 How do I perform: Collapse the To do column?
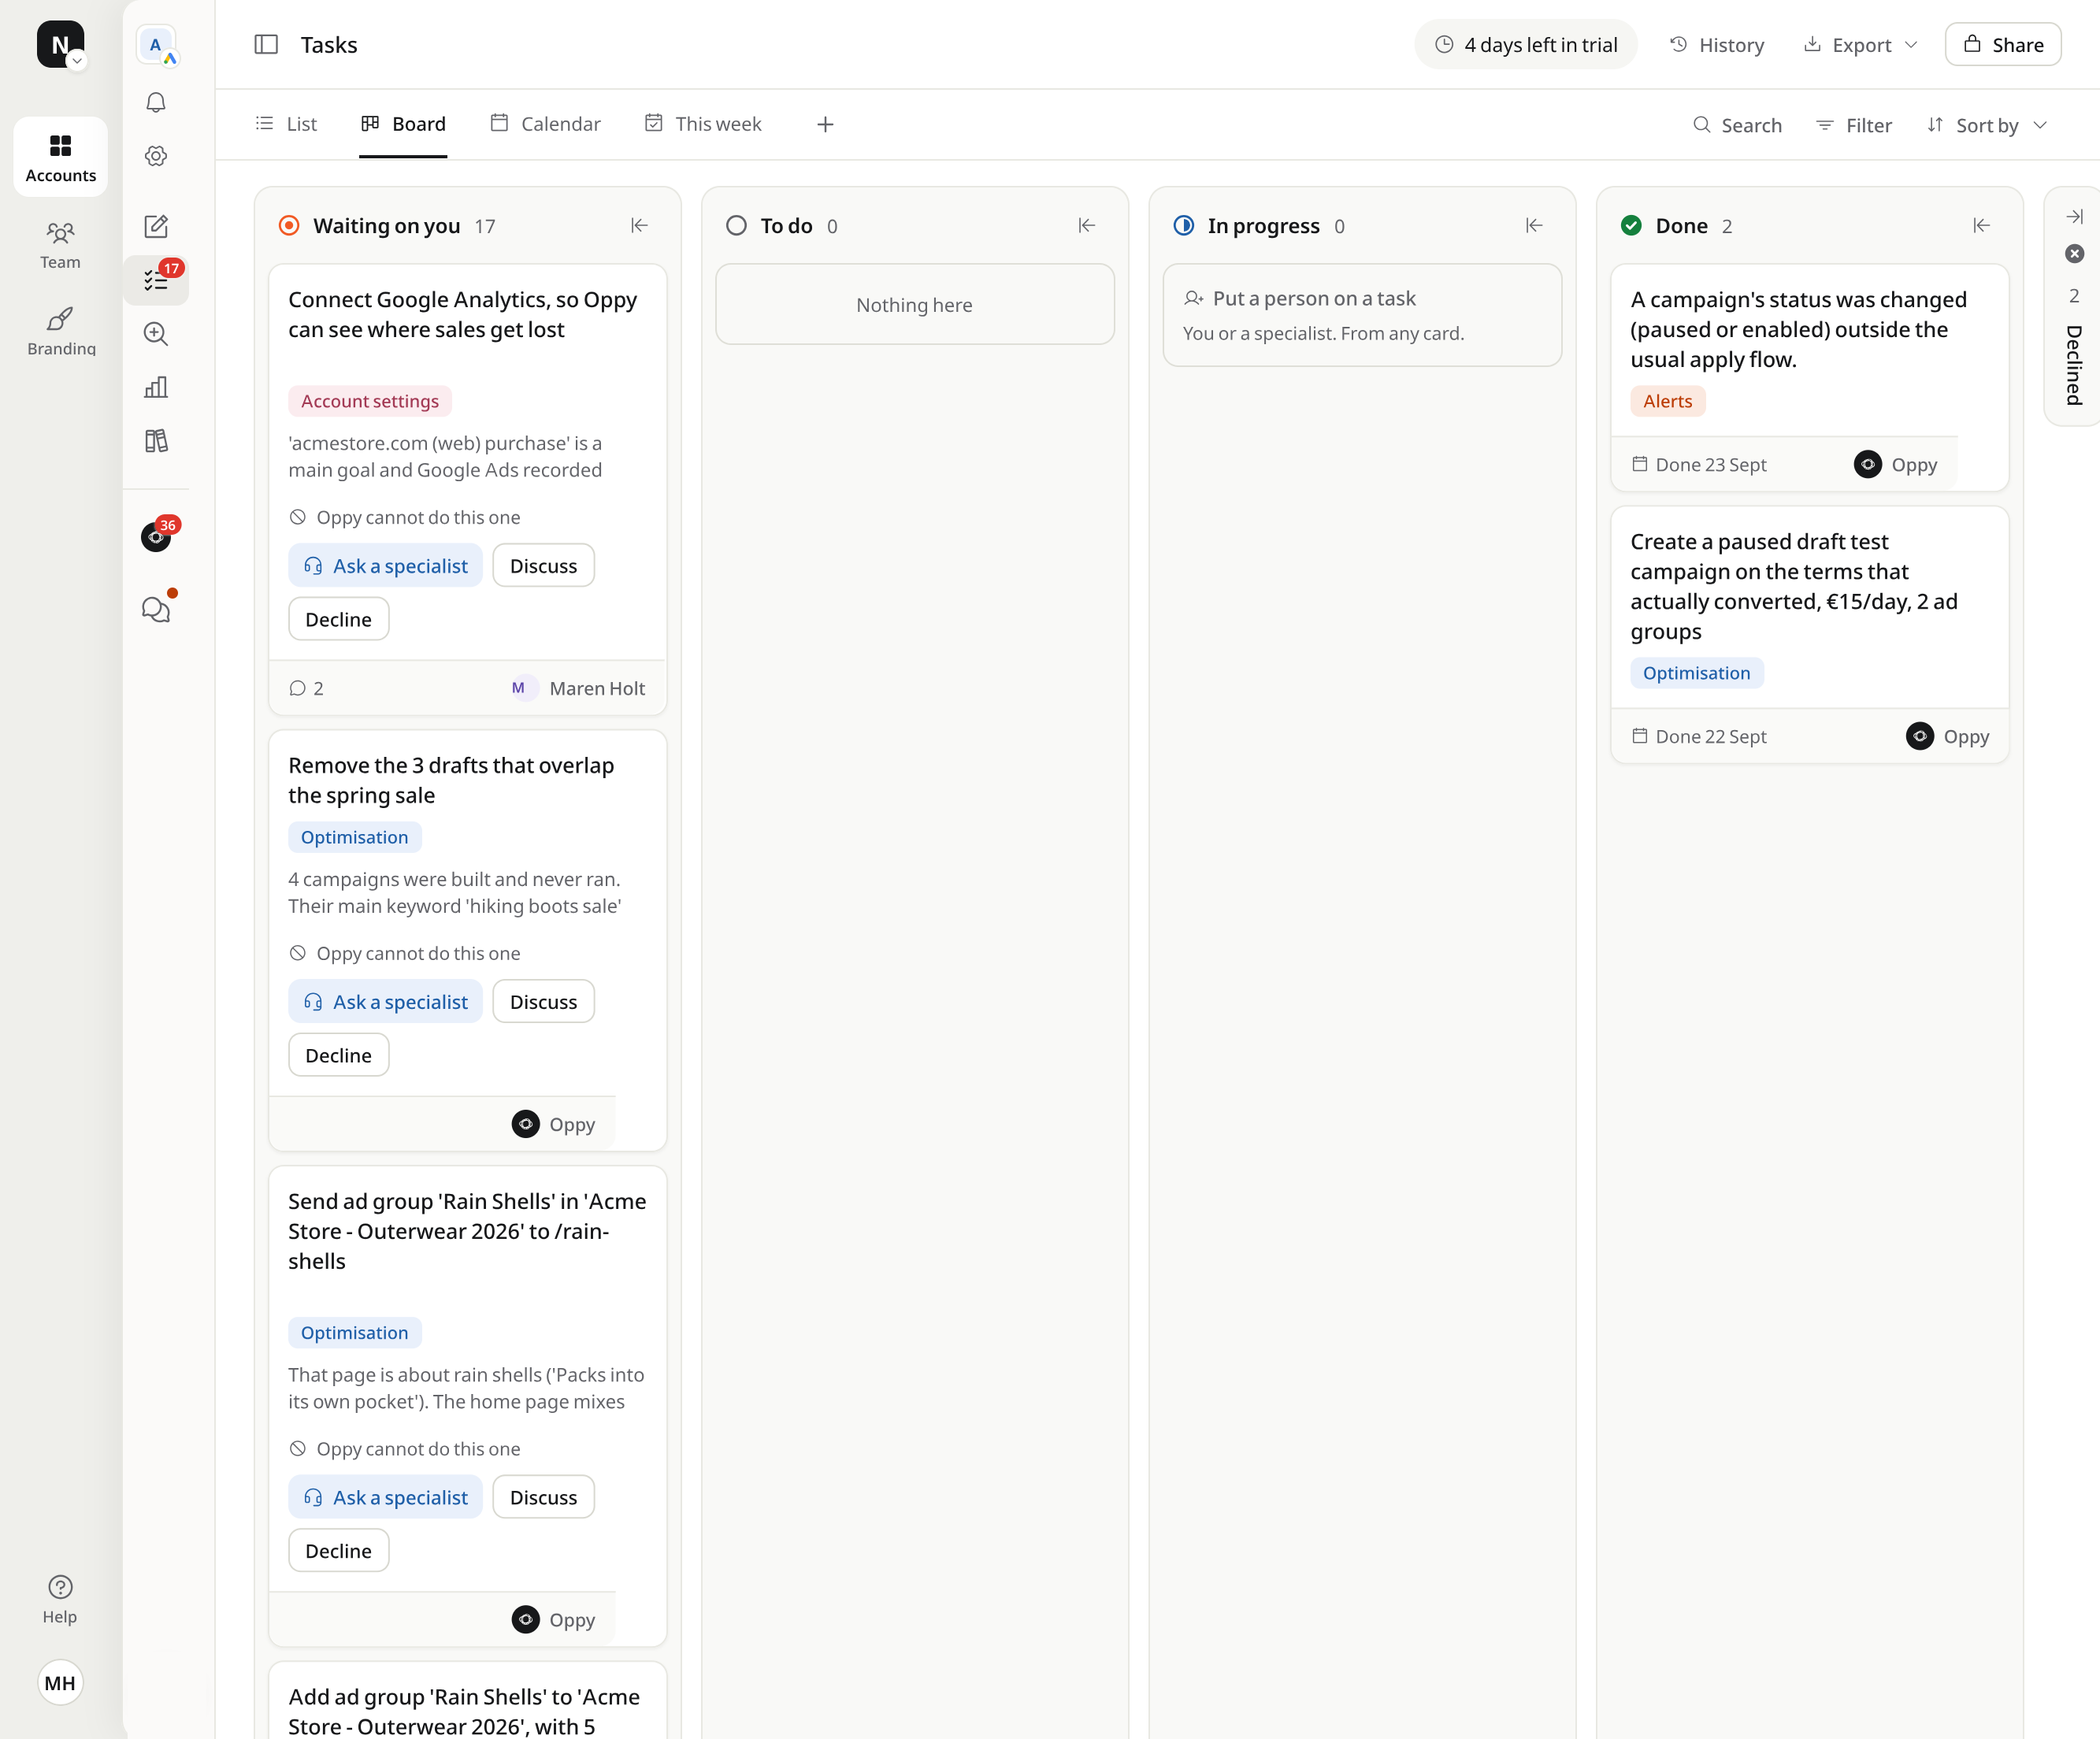pos(1086,226)
